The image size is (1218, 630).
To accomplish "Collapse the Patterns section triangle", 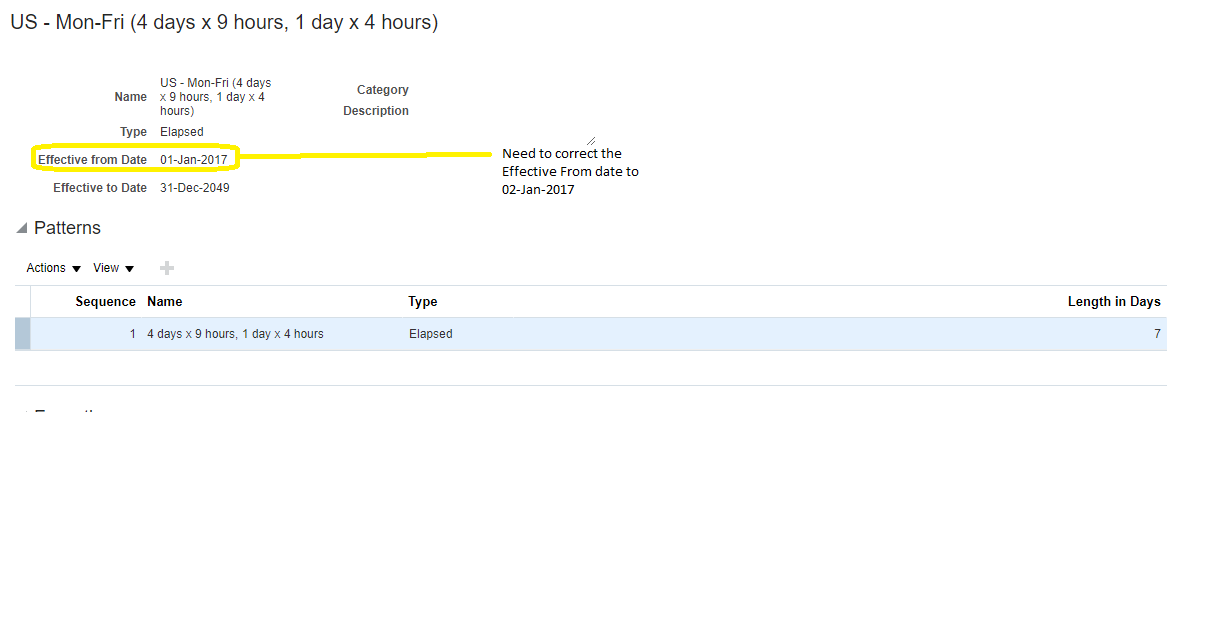I will pos(21,227).
